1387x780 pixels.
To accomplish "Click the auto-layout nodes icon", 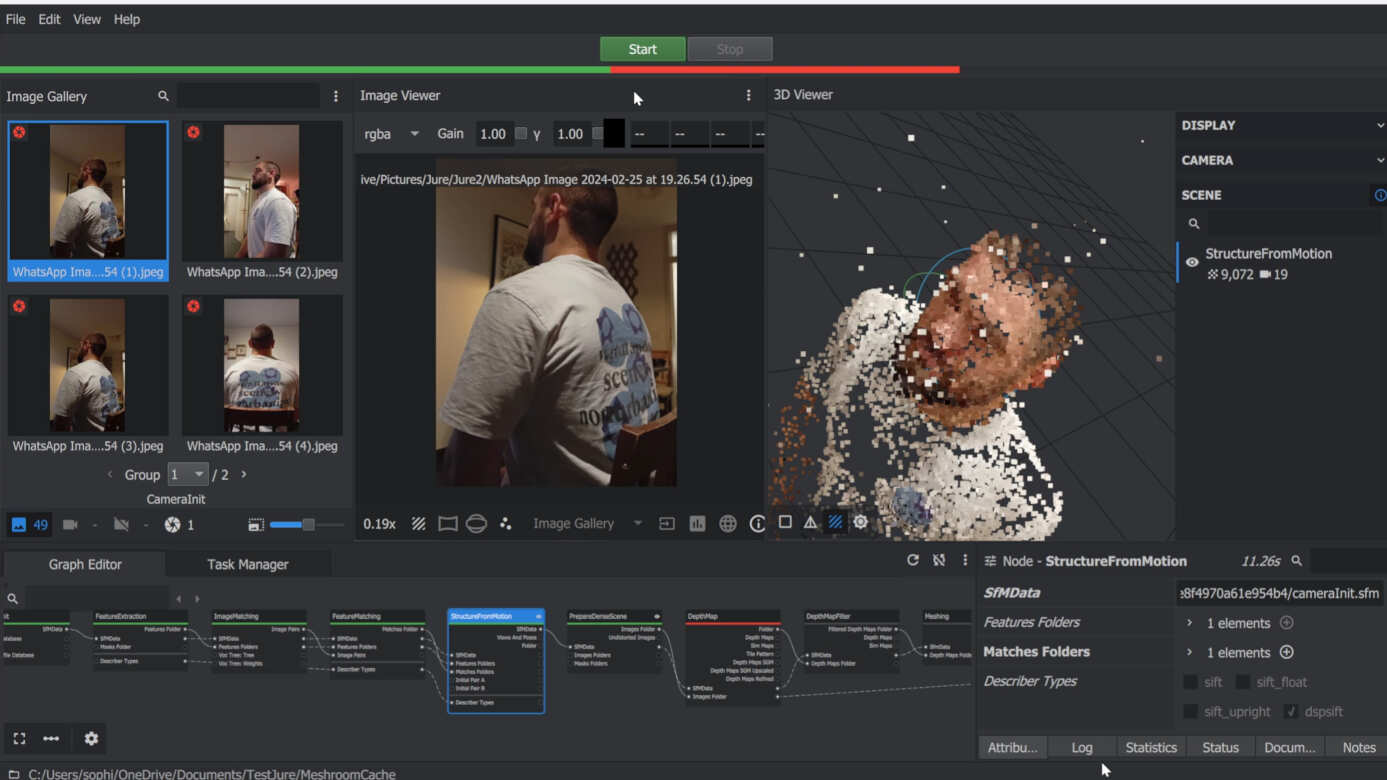I will [x=51, y=738].
